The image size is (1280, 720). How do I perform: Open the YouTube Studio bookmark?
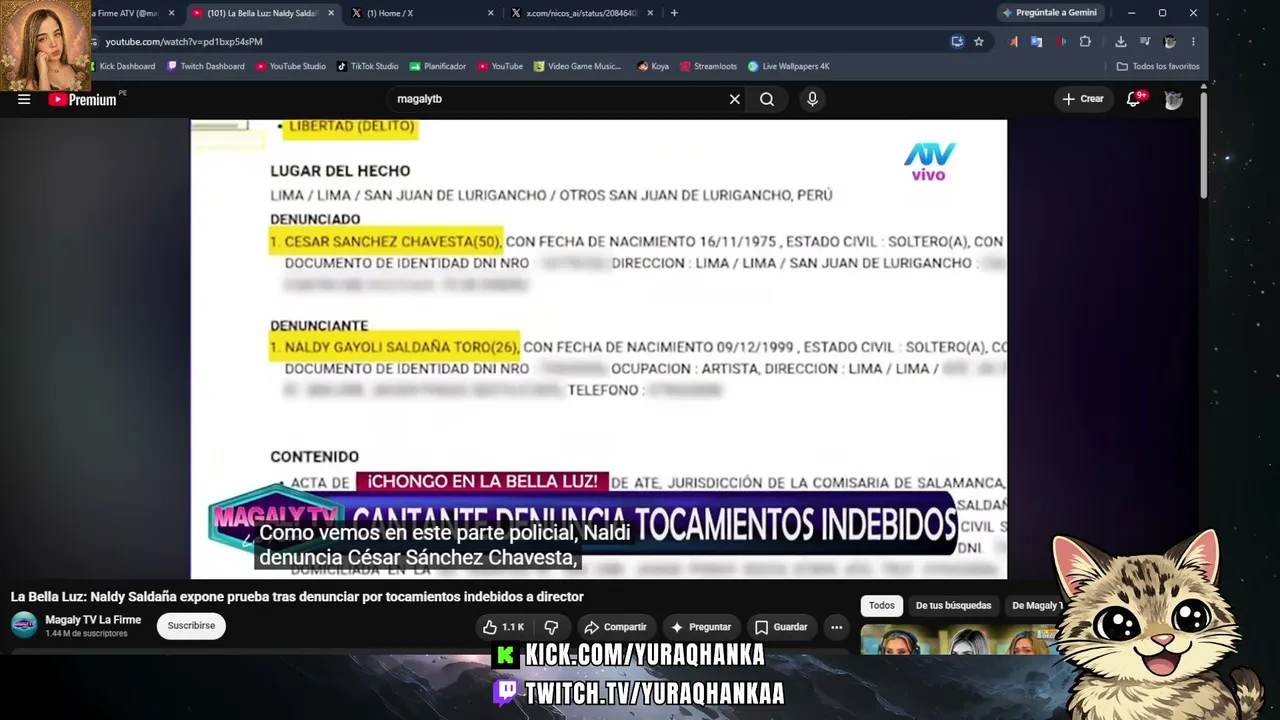coord(291,66)
